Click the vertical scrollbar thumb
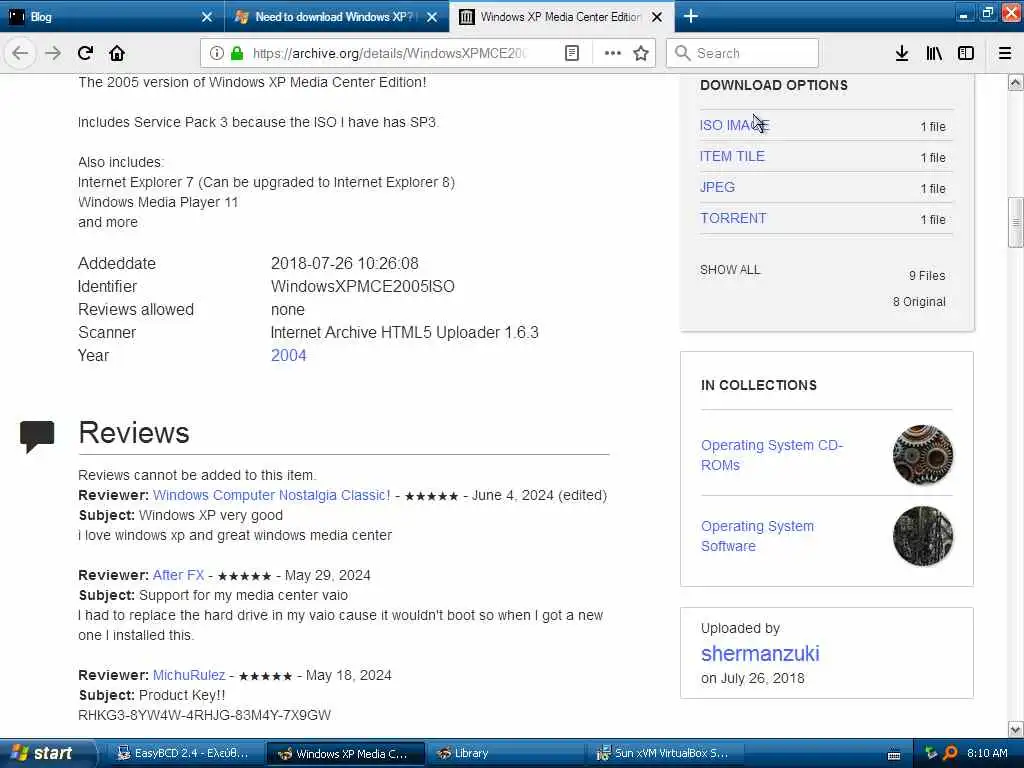This screenshot has width=1024, height=768. [1016, 223]
